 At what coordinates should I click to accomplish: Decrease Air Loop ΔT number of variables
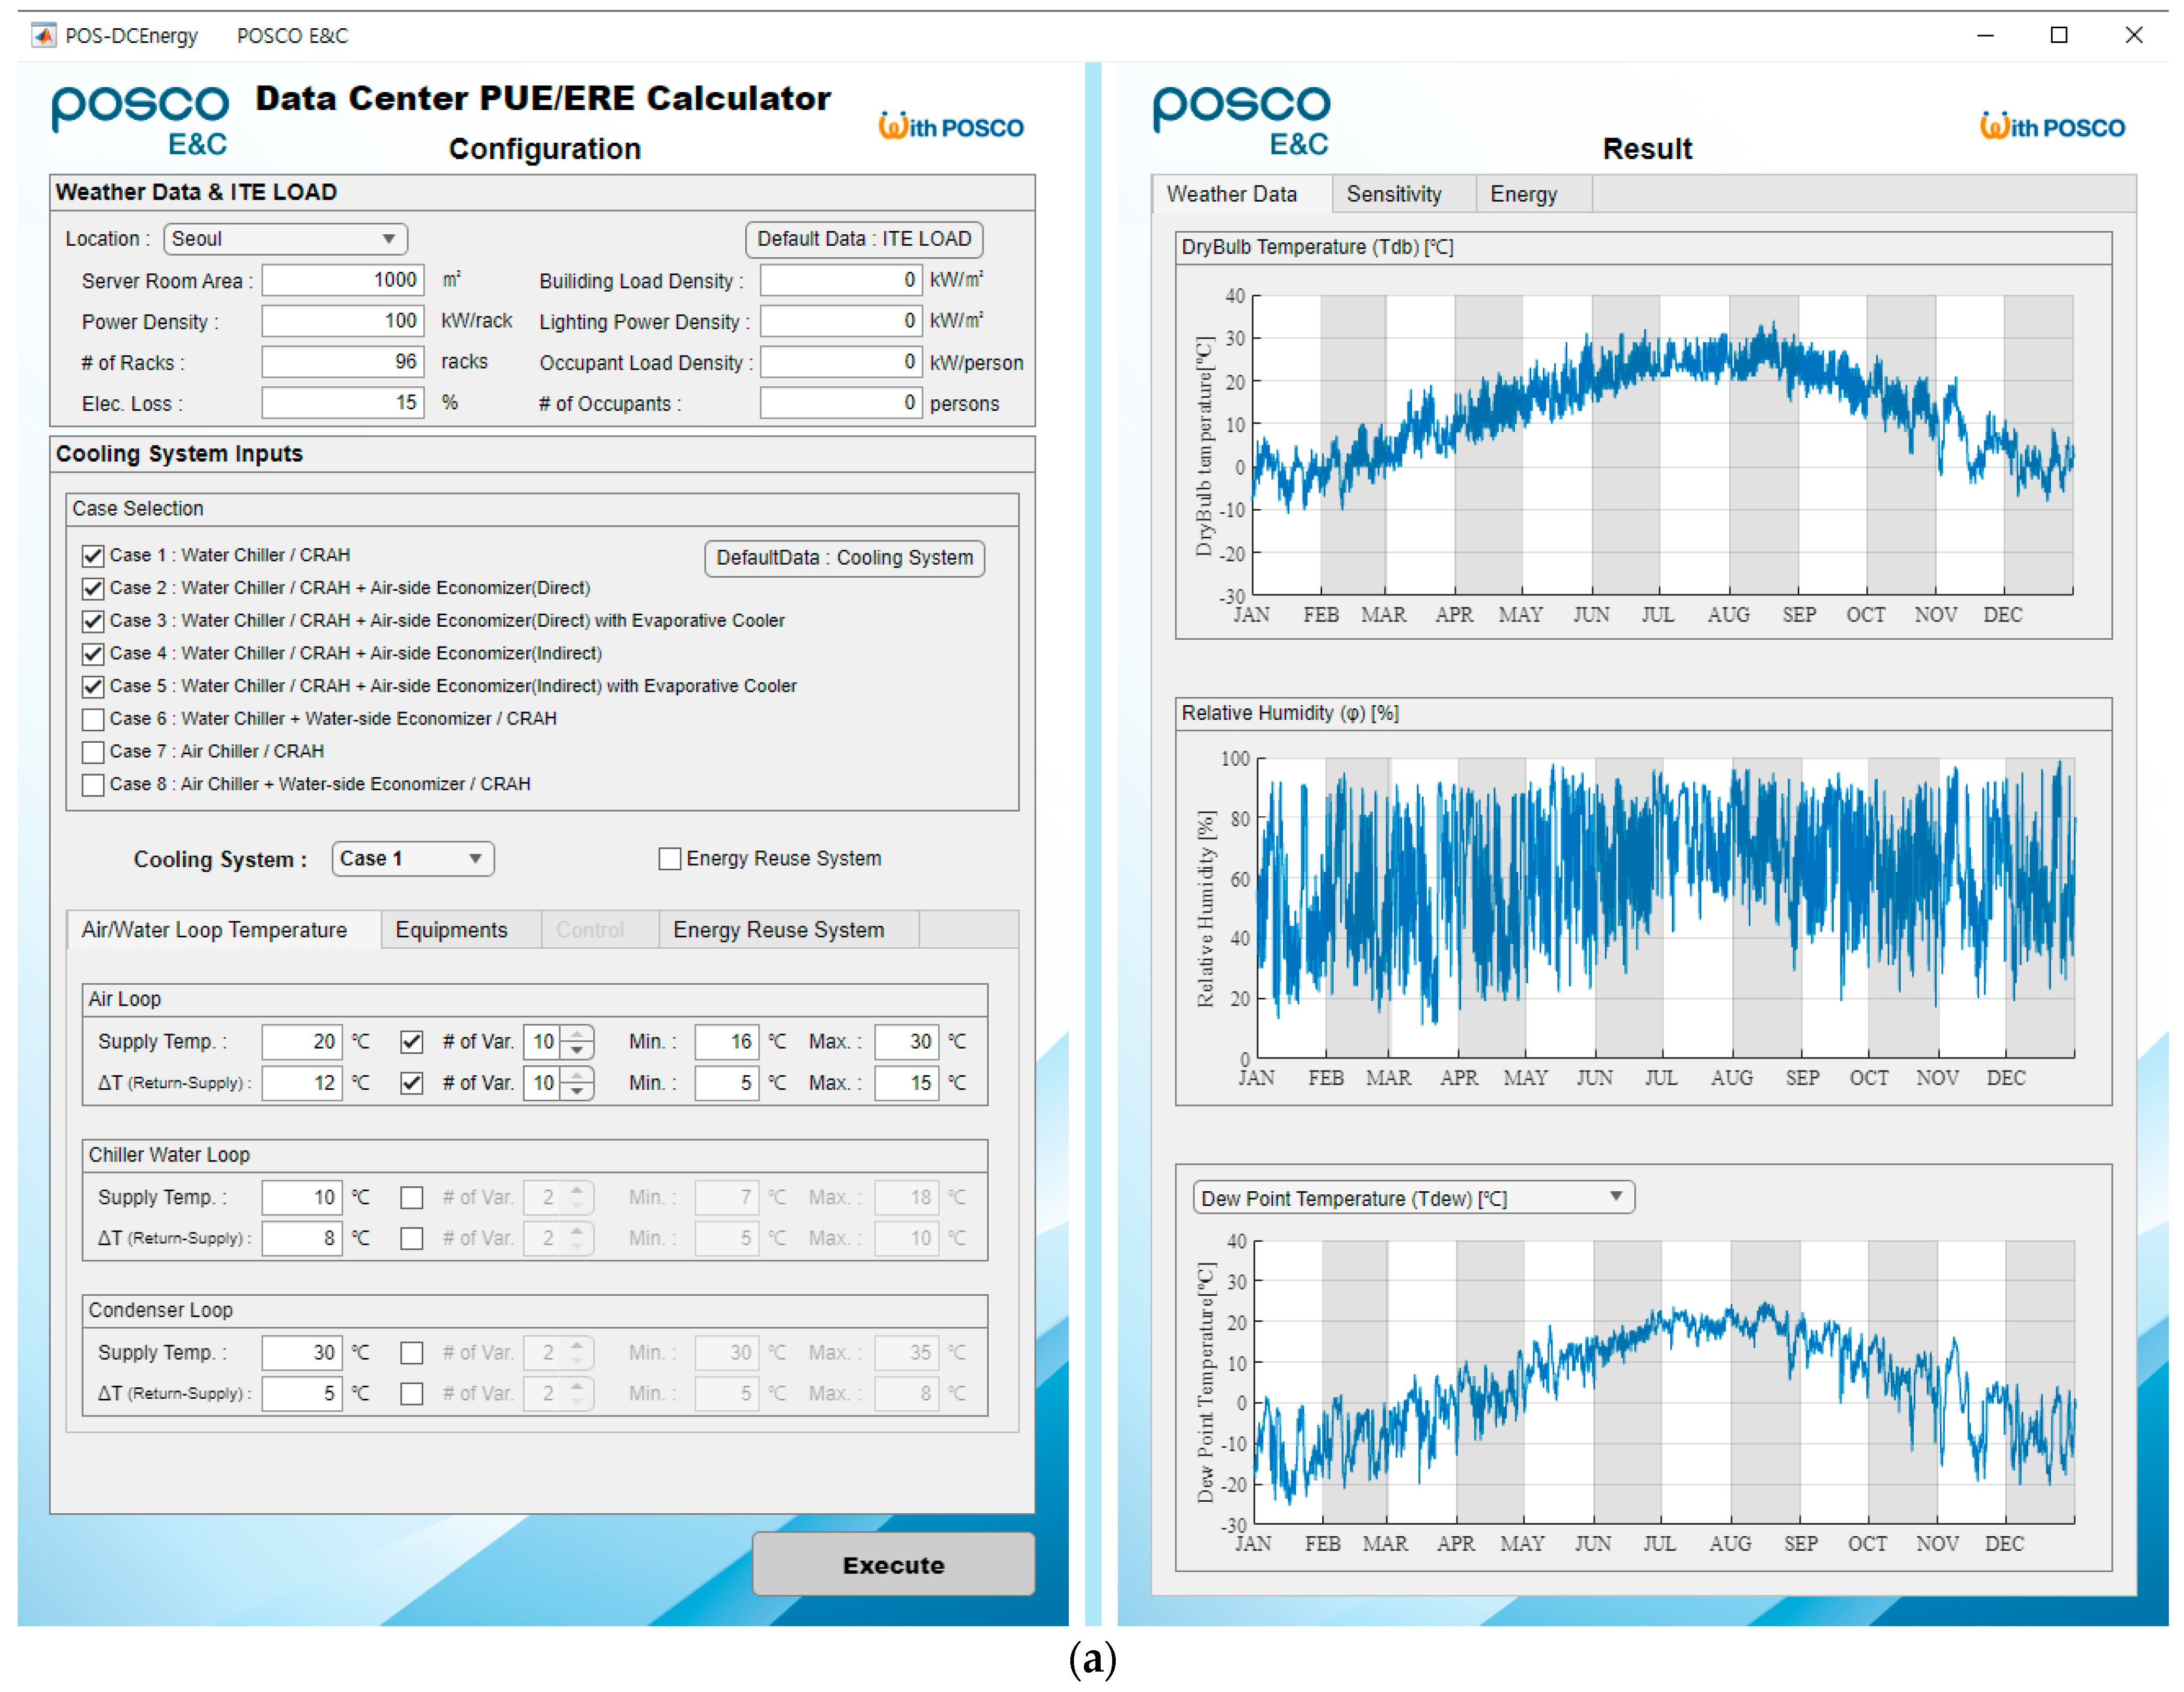pyautogui.click(x=577, y=1091)
